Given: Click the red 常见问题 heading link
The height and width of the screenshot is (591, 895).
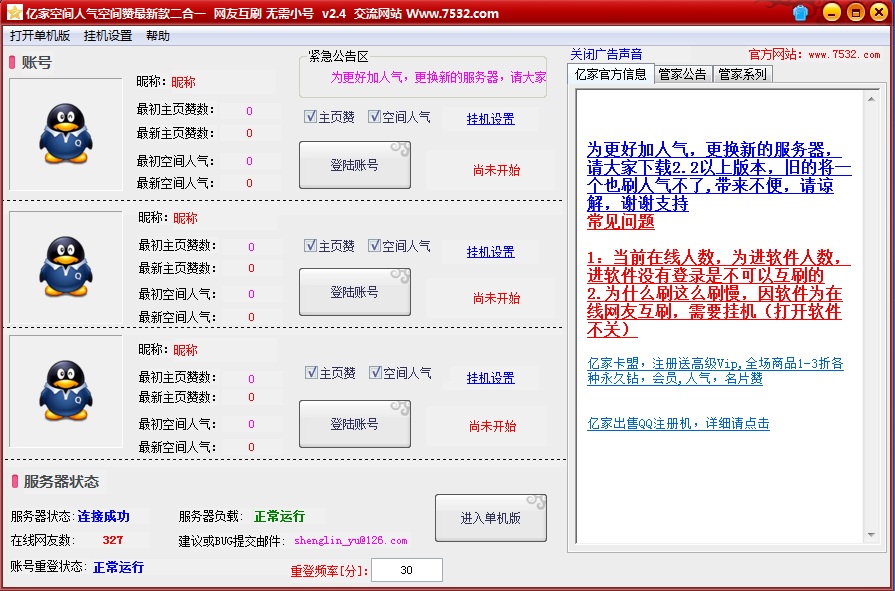Looking at the screenshot, I should pos(620,222).
